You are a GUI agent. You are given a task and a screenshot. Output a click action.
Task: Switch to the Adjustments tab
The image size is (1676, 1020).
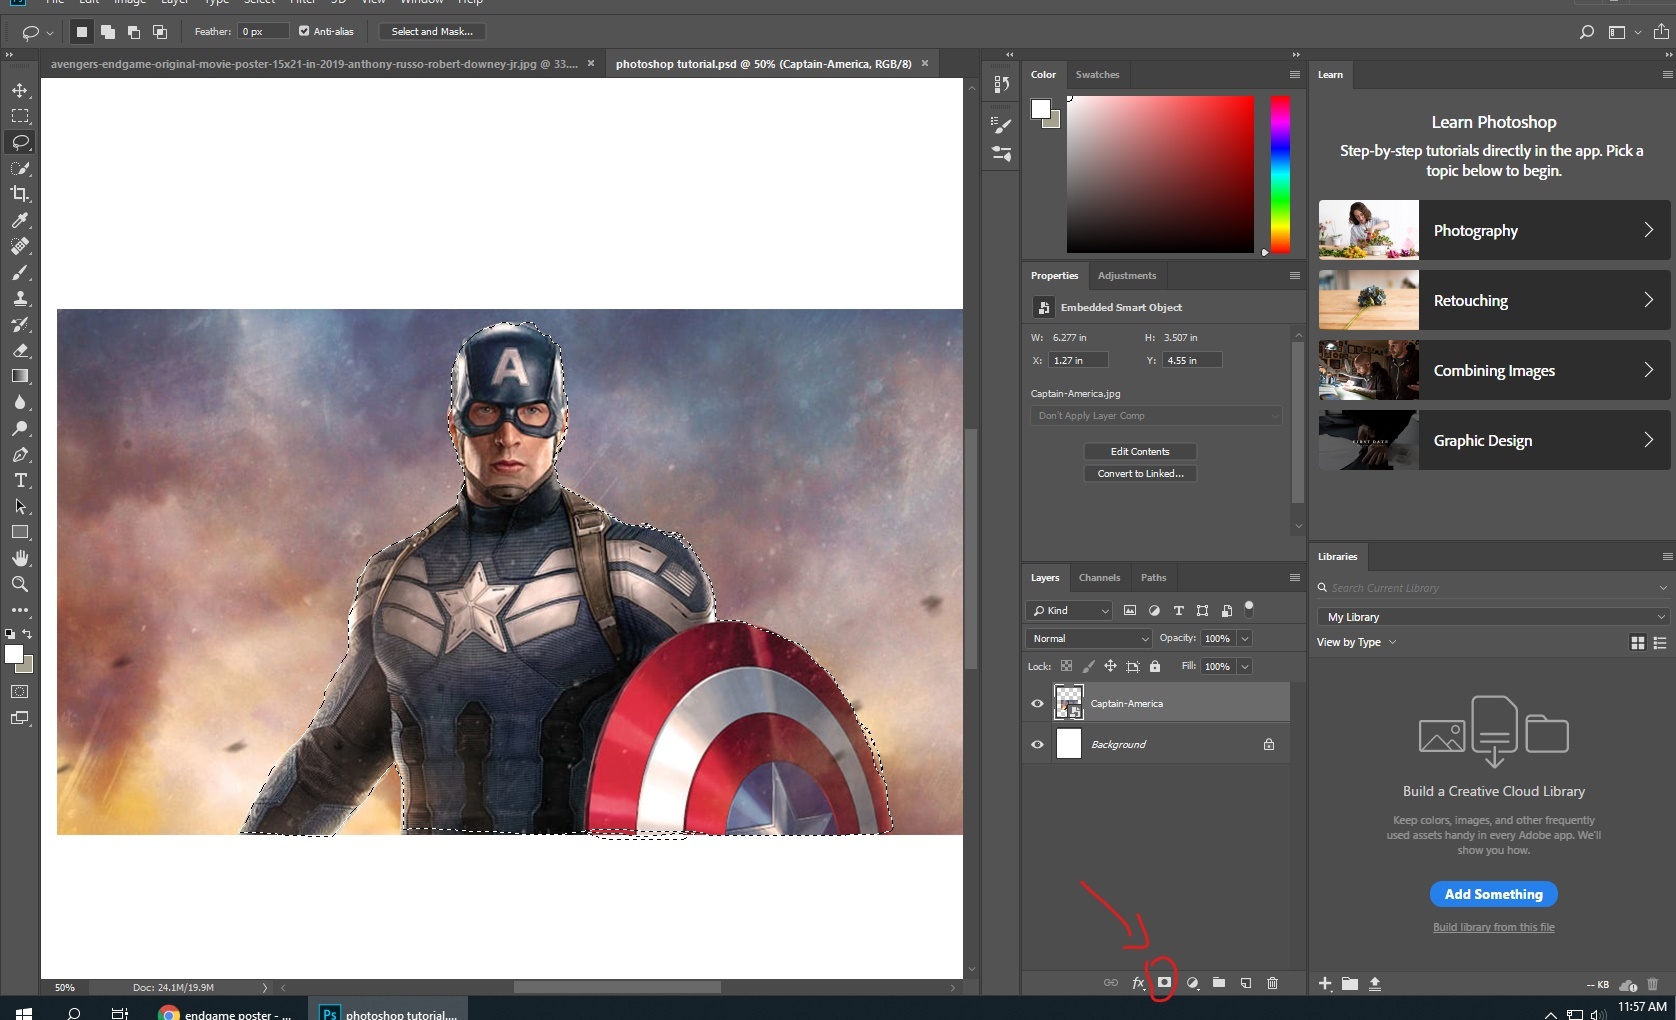pos(1126,275)
